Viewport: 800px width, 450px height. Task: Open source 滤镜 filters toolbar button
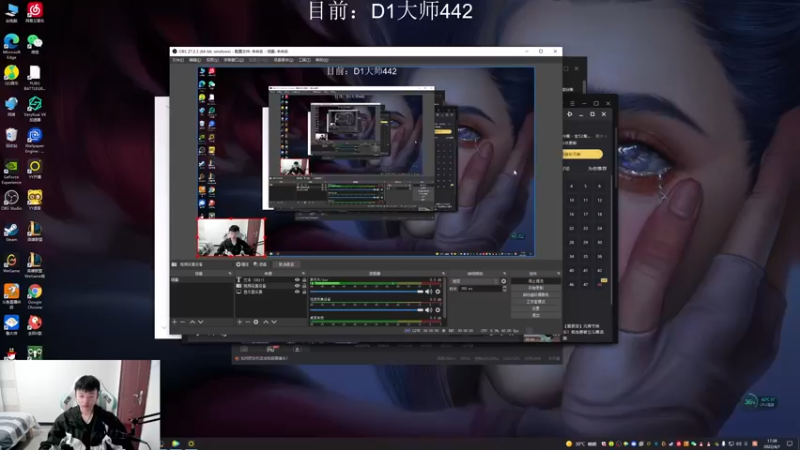pyautogui.click(x=260, y=264)
